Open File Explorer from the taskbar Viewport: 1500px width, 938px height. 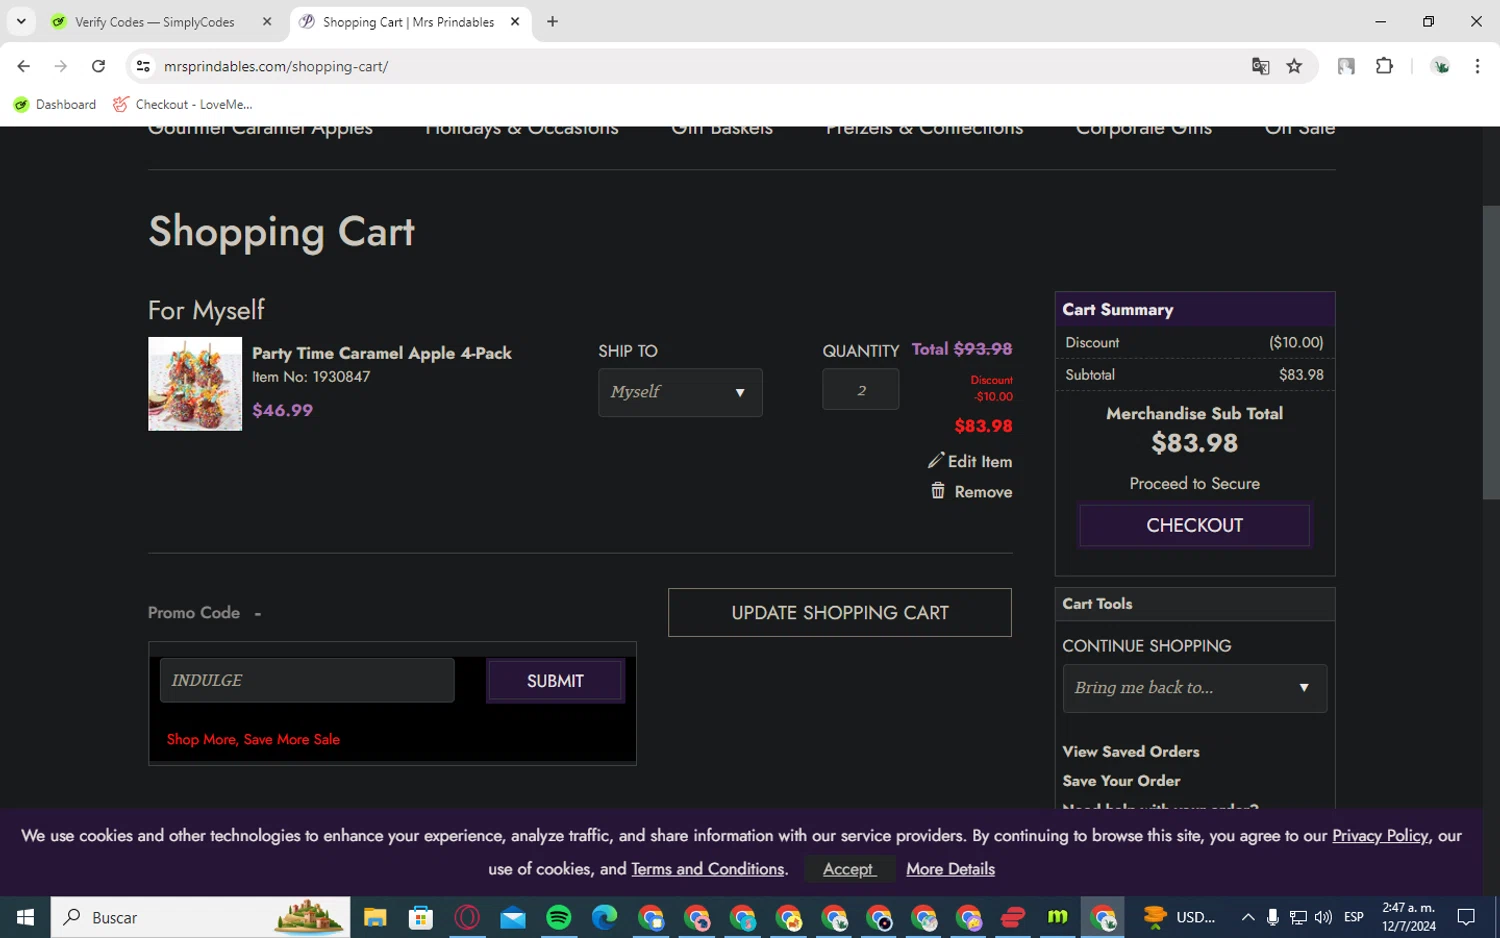(x=375, y=917)
